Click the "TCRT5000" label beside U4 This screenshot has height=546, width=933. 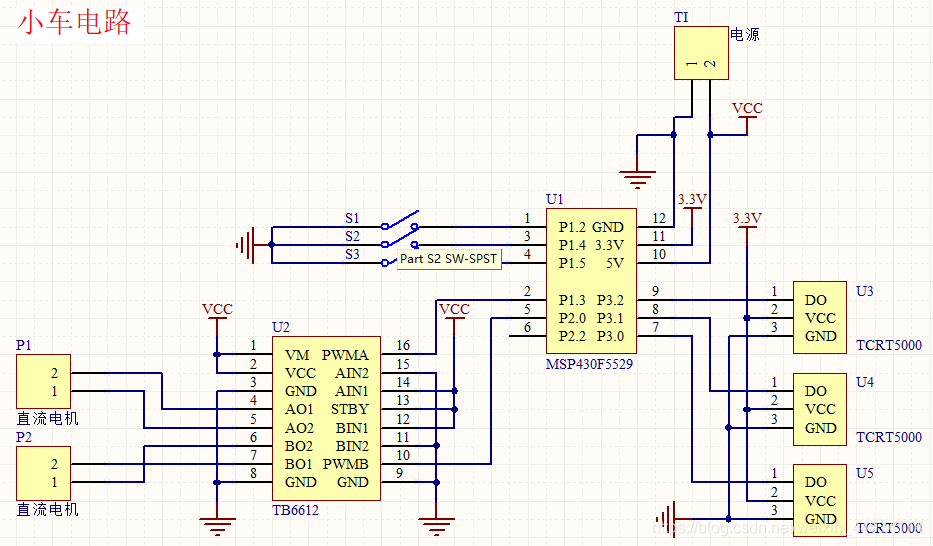pos(889,437)
